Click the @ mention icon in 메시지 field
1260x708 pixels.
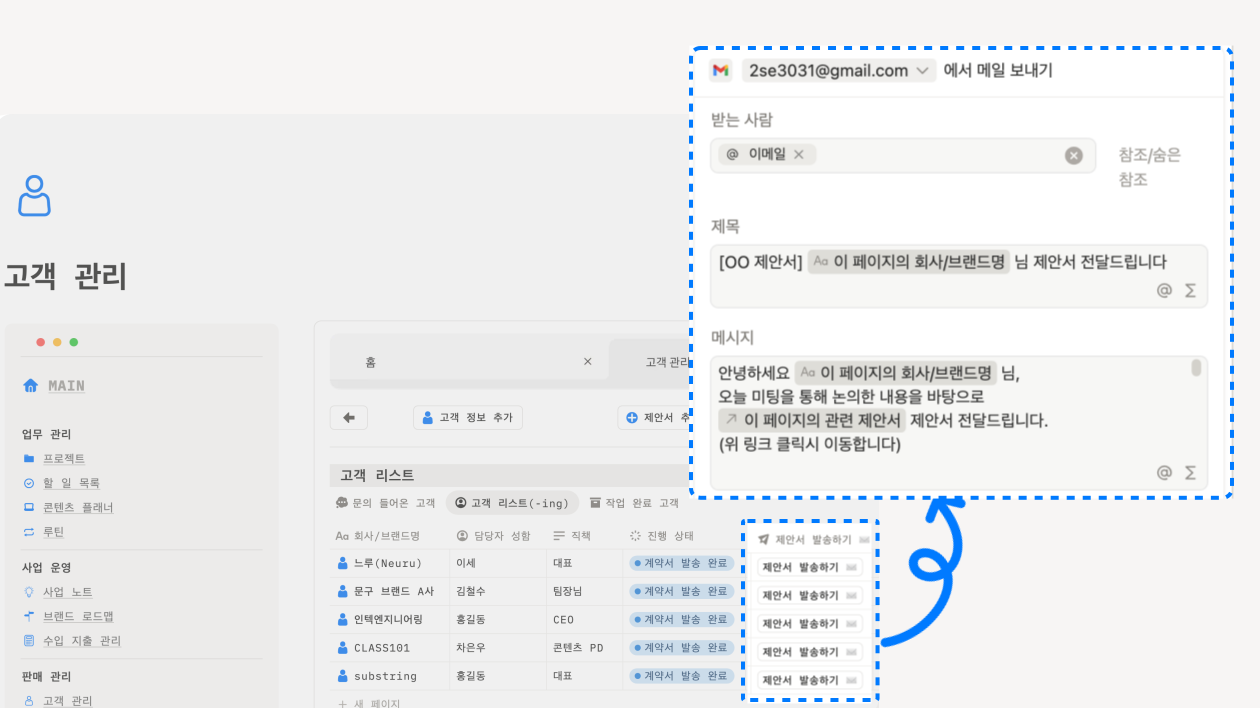(1164, 473)
